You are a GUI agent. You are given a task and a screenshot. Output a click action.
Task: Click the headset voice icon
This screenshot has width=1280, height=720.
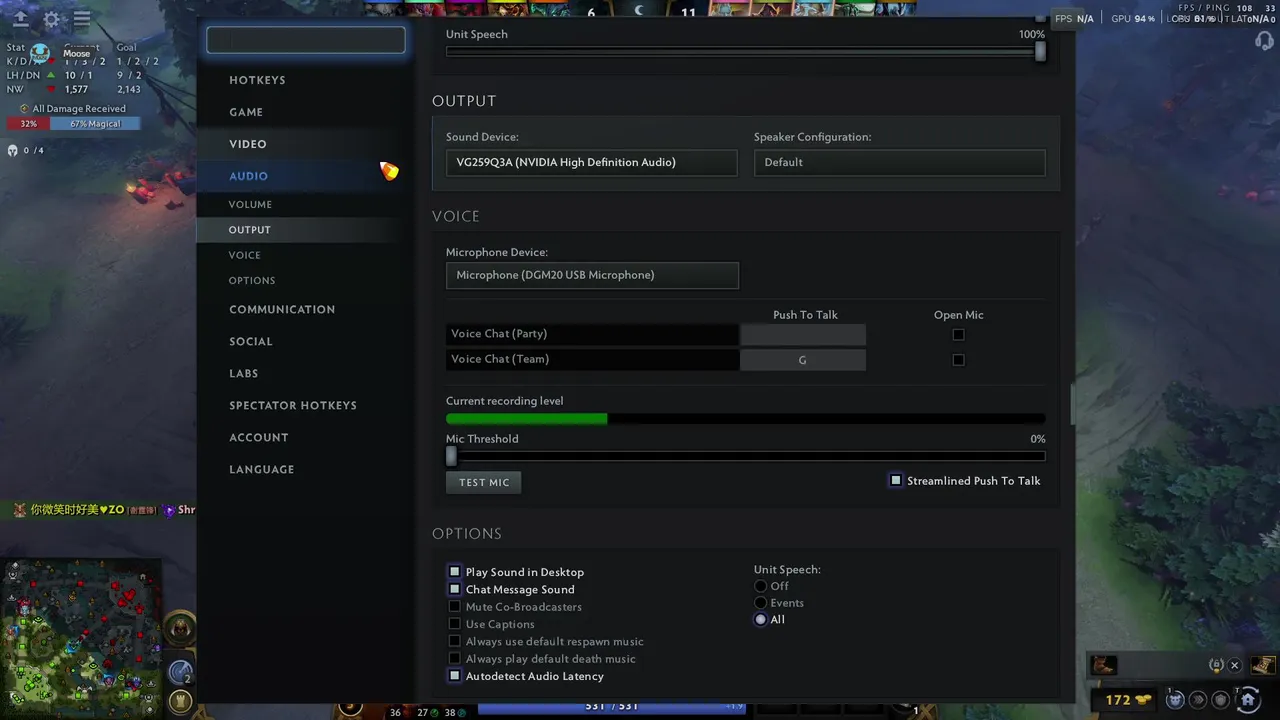(1264, 41)
